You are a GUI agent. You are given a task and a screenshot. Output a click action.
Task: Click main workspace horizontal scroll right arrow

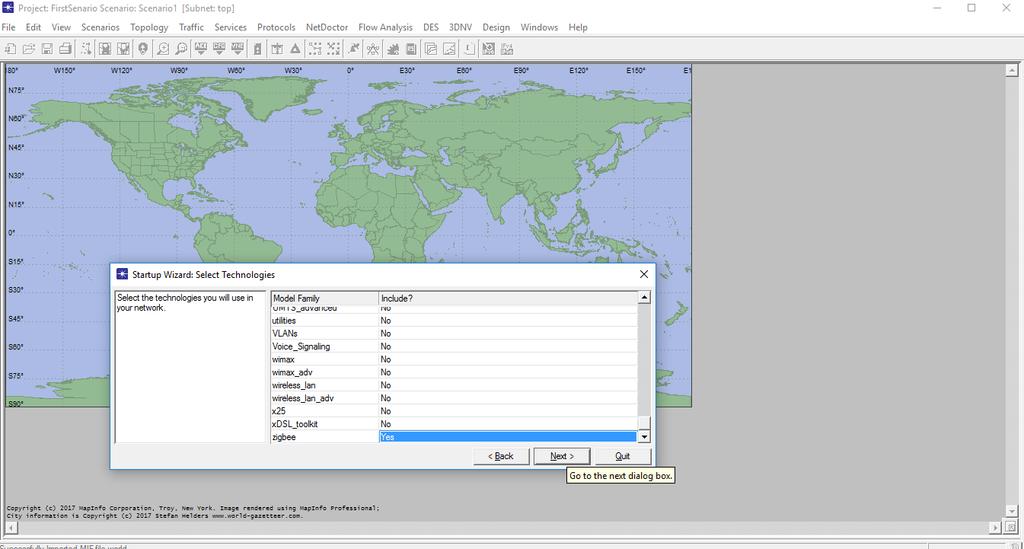[x=995, y=527]
